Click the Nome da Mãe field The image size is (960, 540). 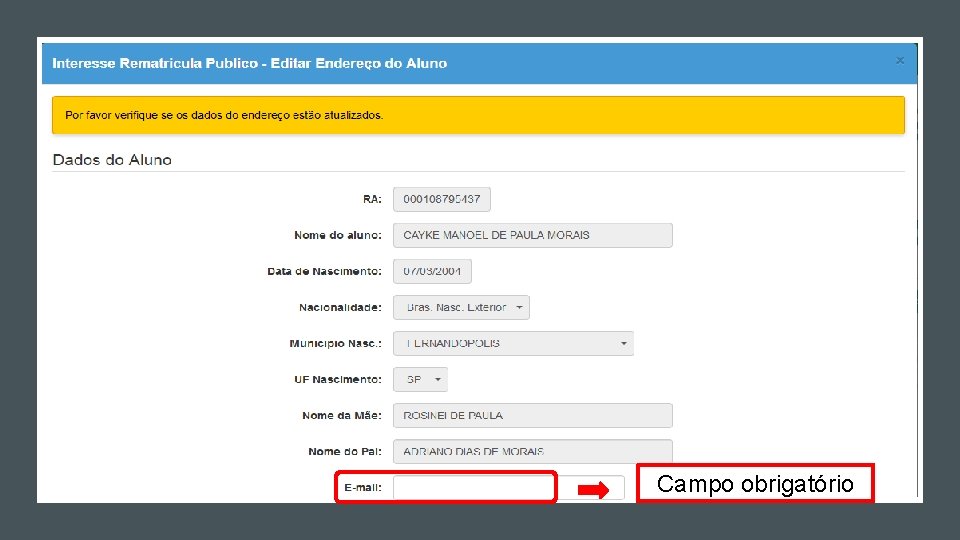click(x=533, y=416)
